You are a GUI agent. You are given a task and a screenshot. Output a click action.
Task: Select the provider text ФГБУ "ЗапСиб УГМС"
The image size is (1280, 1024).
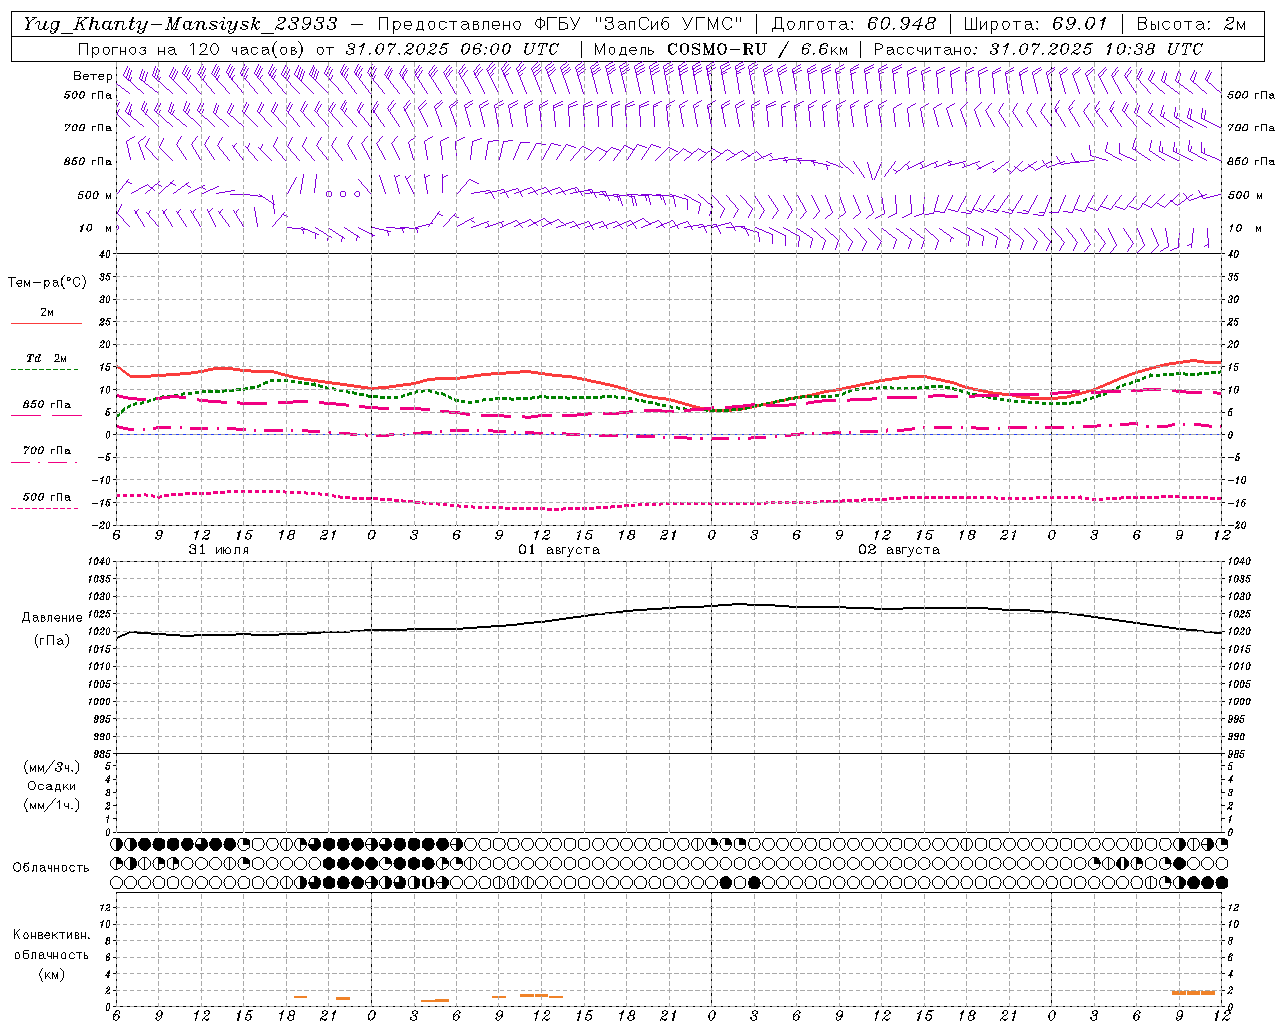coord(637,24)
